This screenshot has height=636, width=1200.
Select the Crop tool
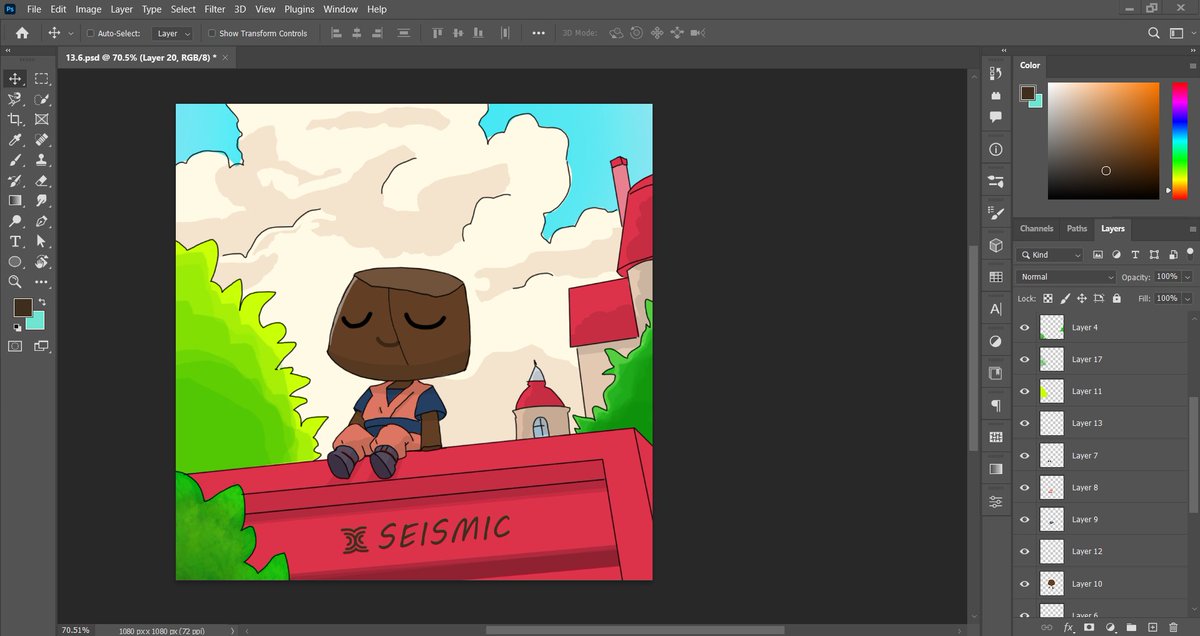click(x=16, y=119)
